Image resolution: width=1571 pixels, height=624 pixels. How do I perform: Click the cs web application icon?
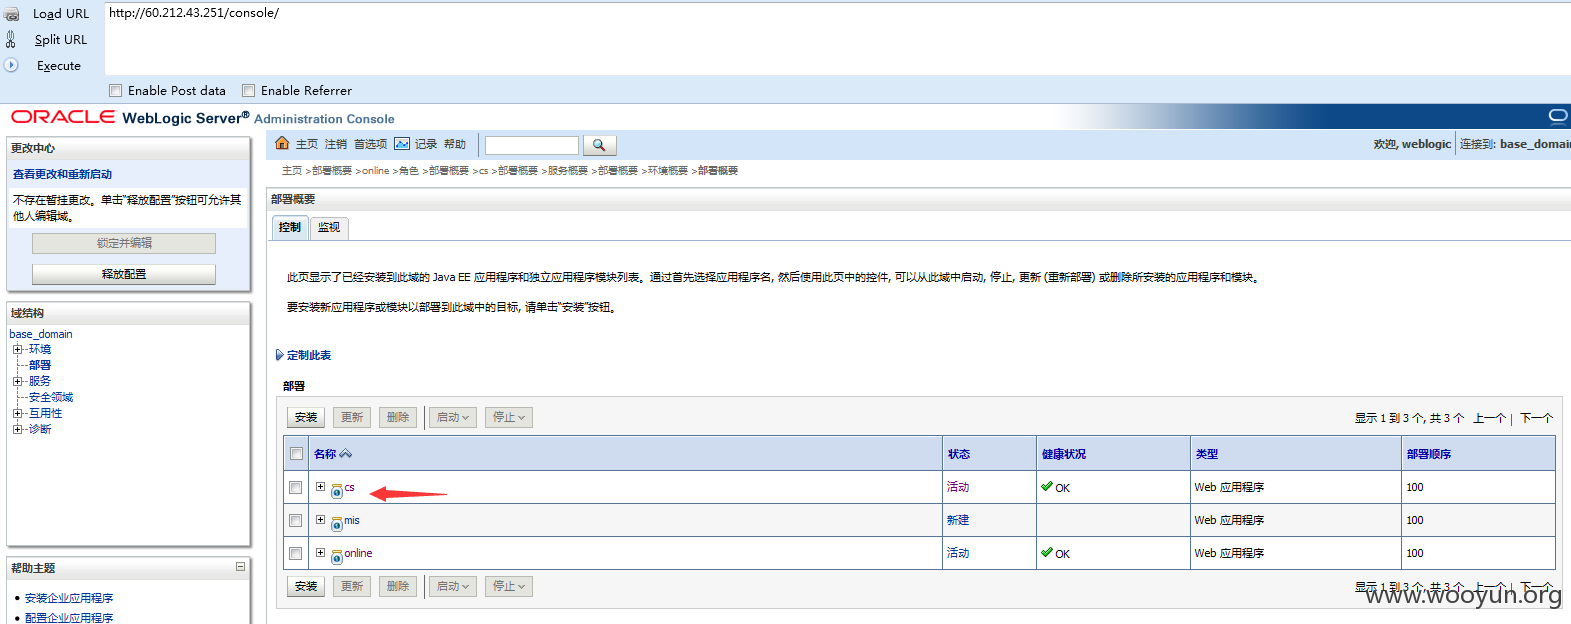coord(337,490)
